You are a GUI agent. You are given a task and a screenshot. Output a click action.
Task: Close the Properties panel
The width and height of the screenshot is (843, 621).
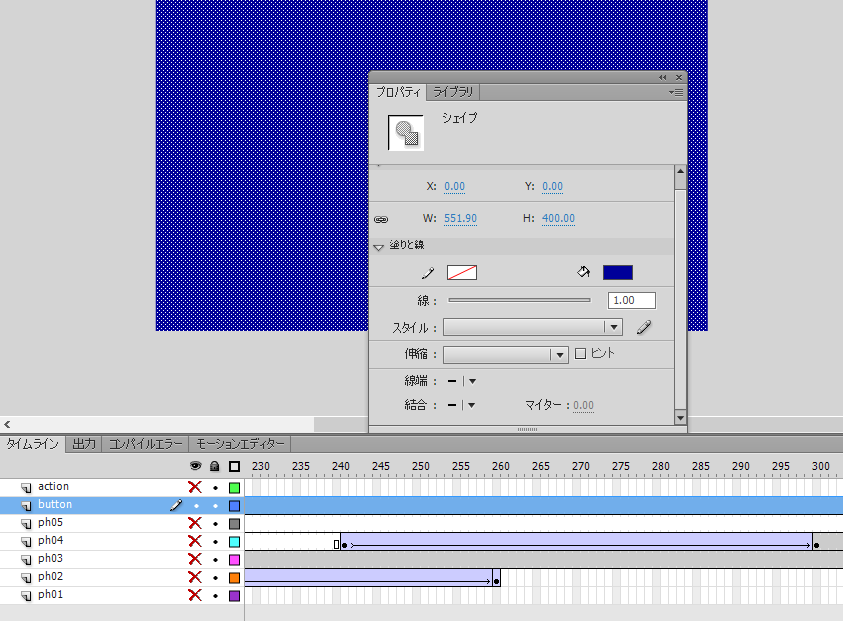678,77
